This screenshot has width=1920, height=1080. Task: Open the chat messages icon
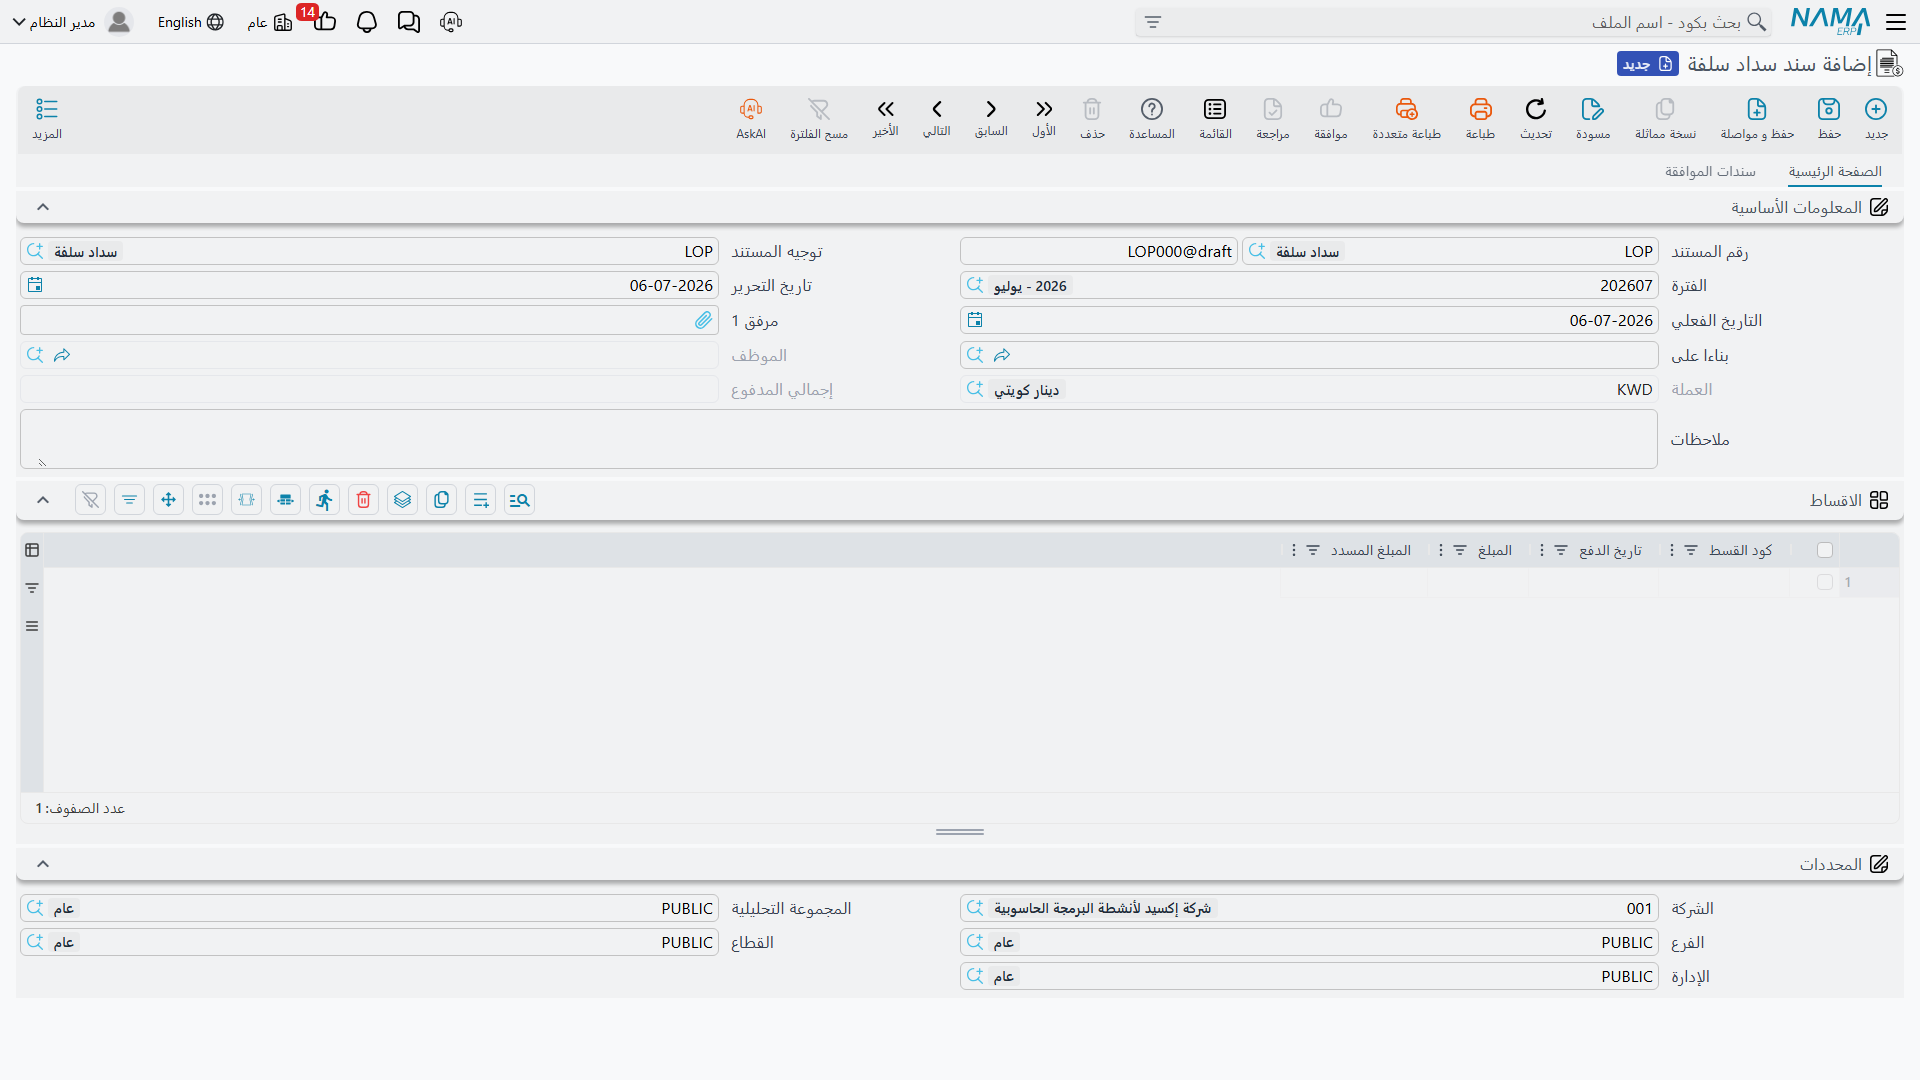[x=408, y=22]
